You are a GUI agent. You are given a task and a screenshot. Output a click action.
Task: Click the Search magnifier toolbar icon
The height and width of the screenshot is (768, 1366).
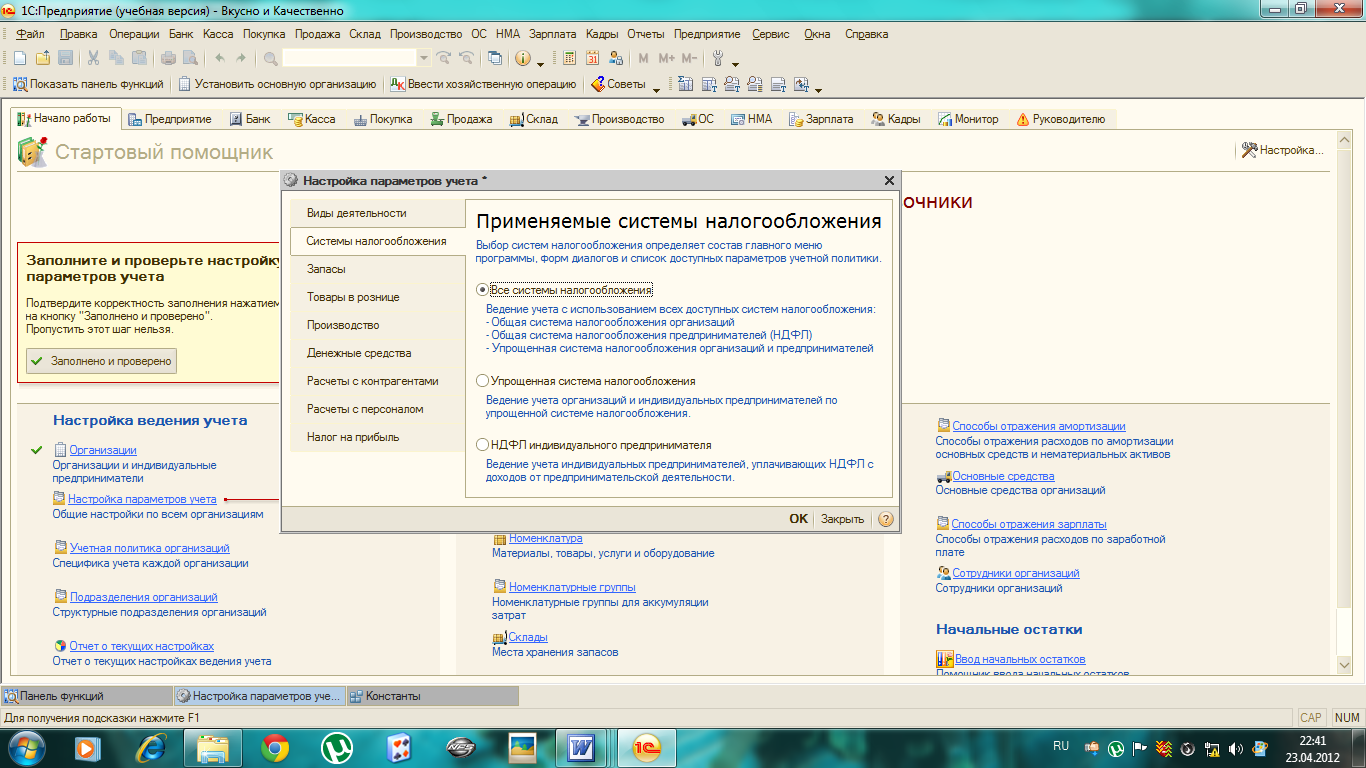270,58
